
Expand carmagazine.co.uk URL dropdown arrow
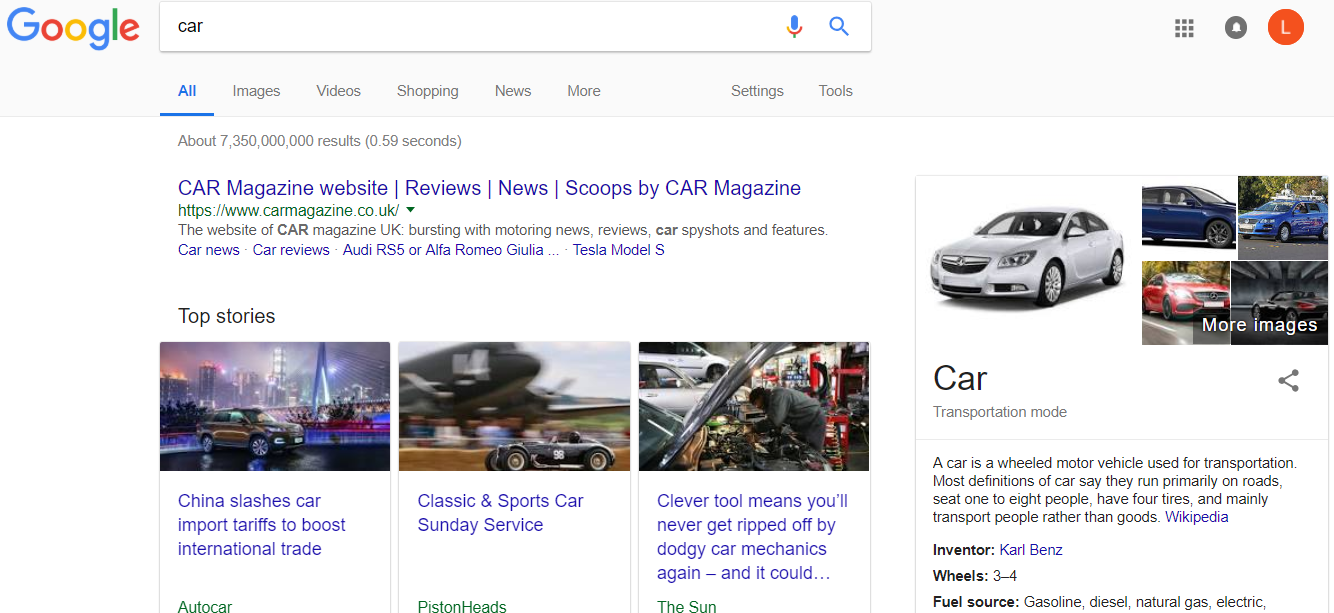(x=411, y=210)
